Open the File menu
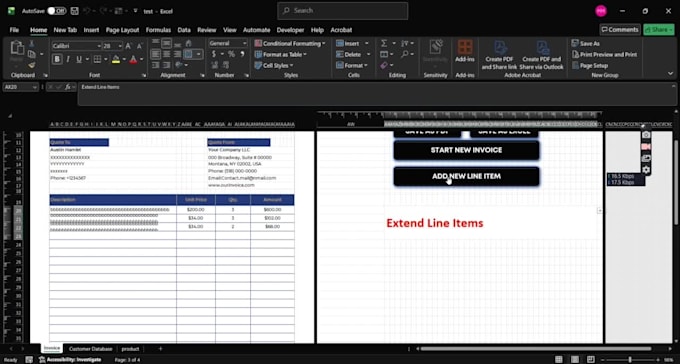 [14, 30]
